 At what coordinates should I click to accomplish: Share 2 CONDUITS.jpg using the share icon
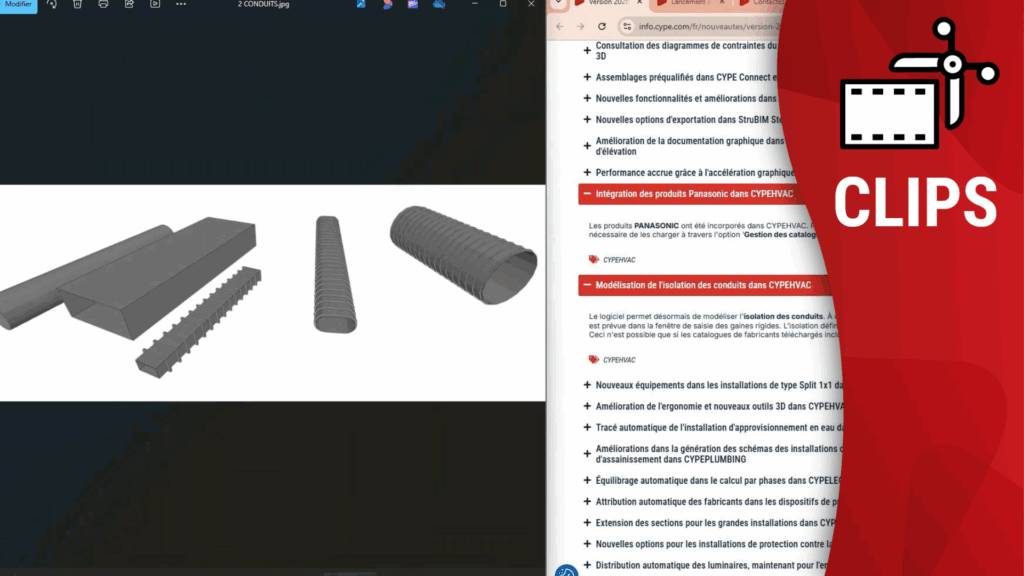coord(129,5)
